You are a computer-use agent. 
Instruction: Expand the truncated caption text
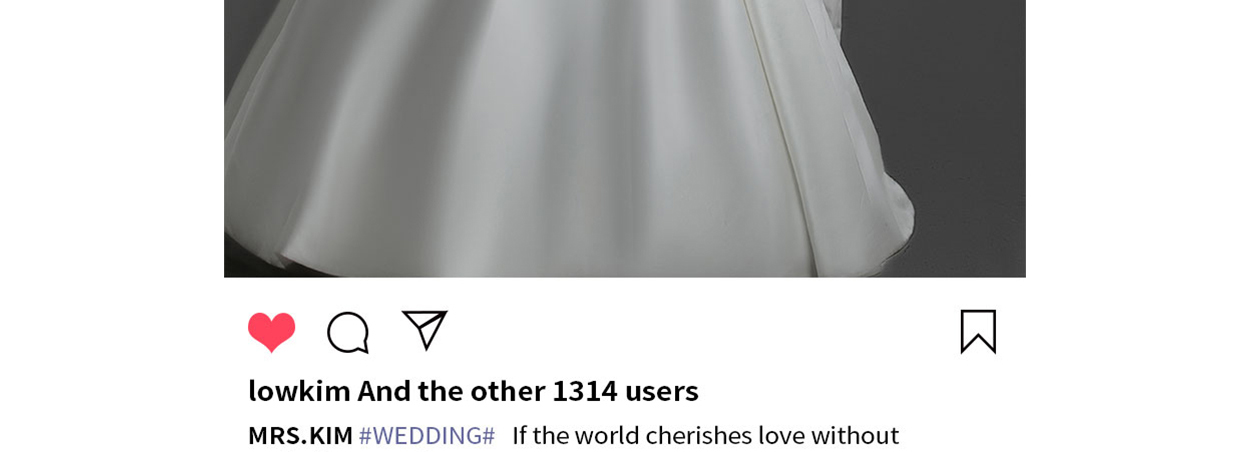point(705,435)
